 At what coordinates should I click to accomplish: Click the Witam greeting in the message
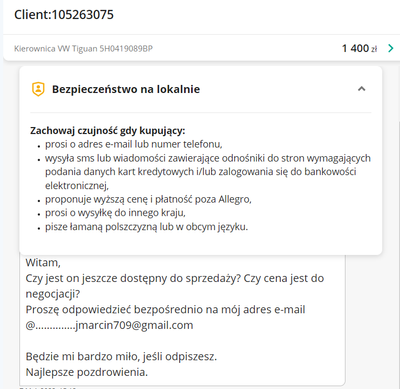43,263
